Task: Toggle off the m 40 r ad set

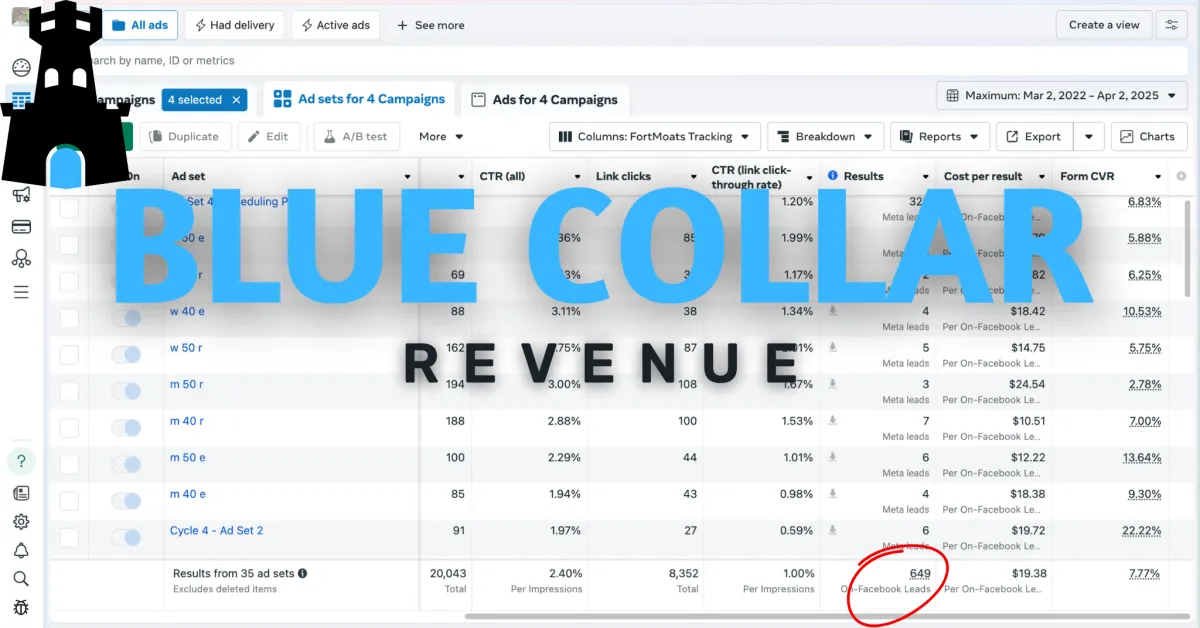Action: [126, 428]
